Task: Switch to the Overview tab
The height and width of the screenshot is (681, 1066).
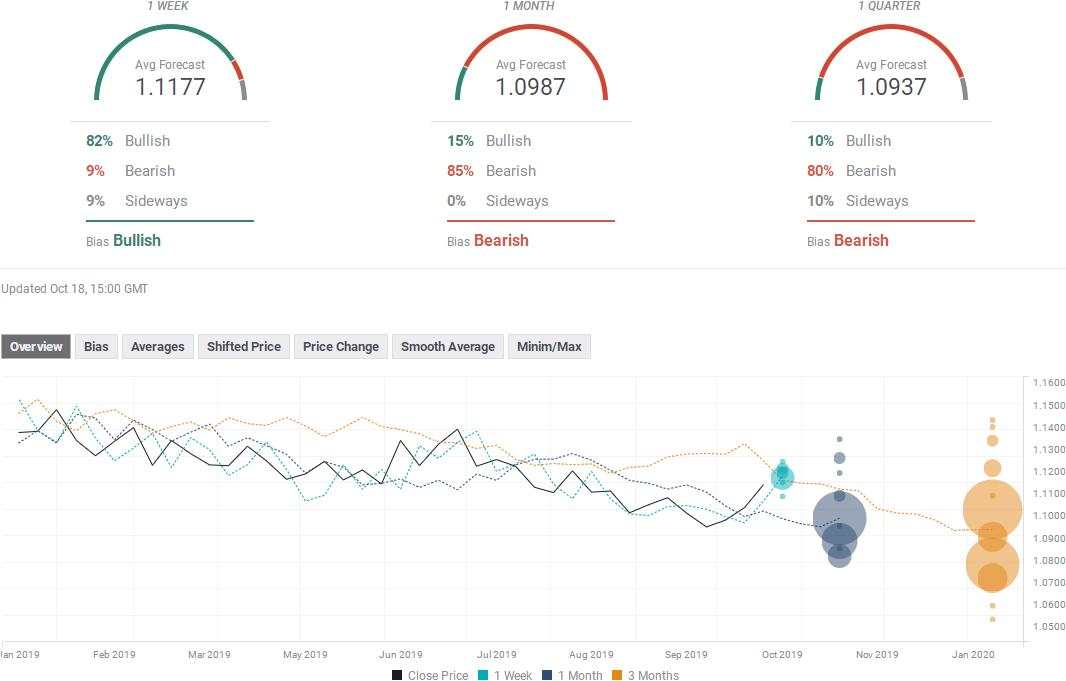Action: click(x=36, y=347)
